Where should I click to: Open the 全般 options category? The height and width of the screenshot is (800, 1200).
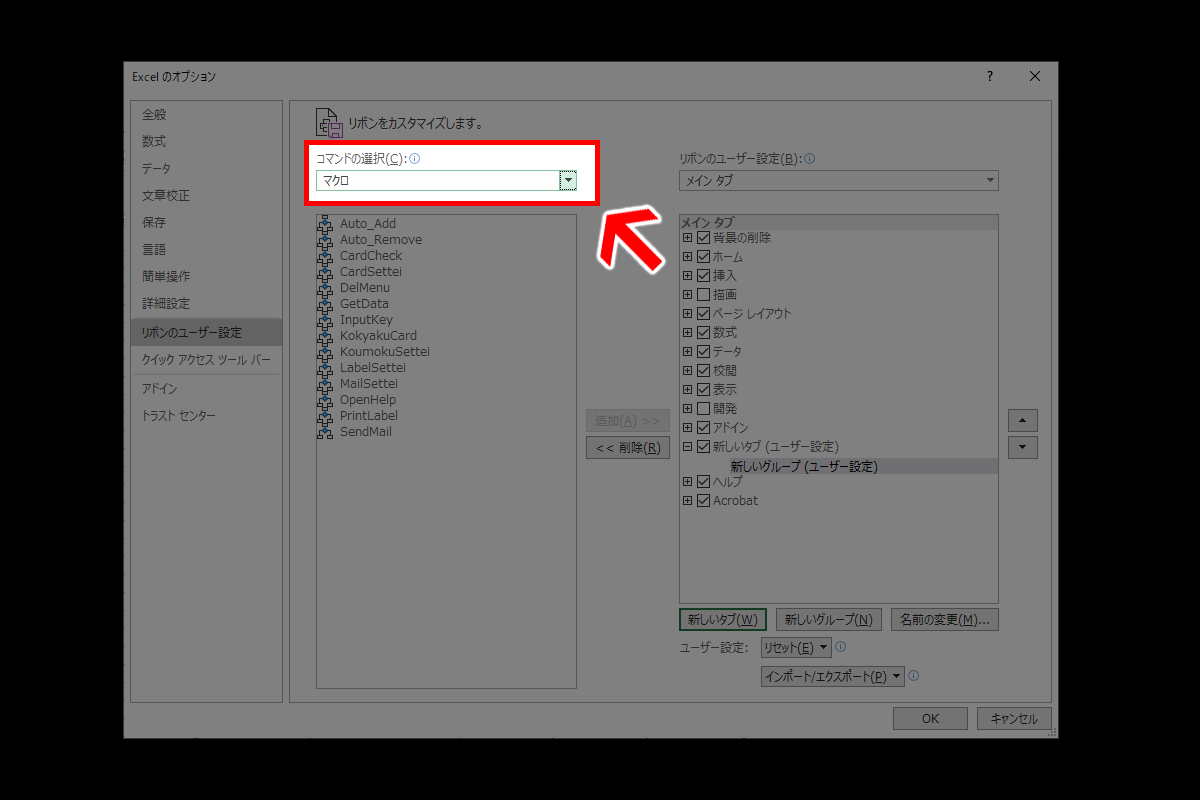(206, 115)
